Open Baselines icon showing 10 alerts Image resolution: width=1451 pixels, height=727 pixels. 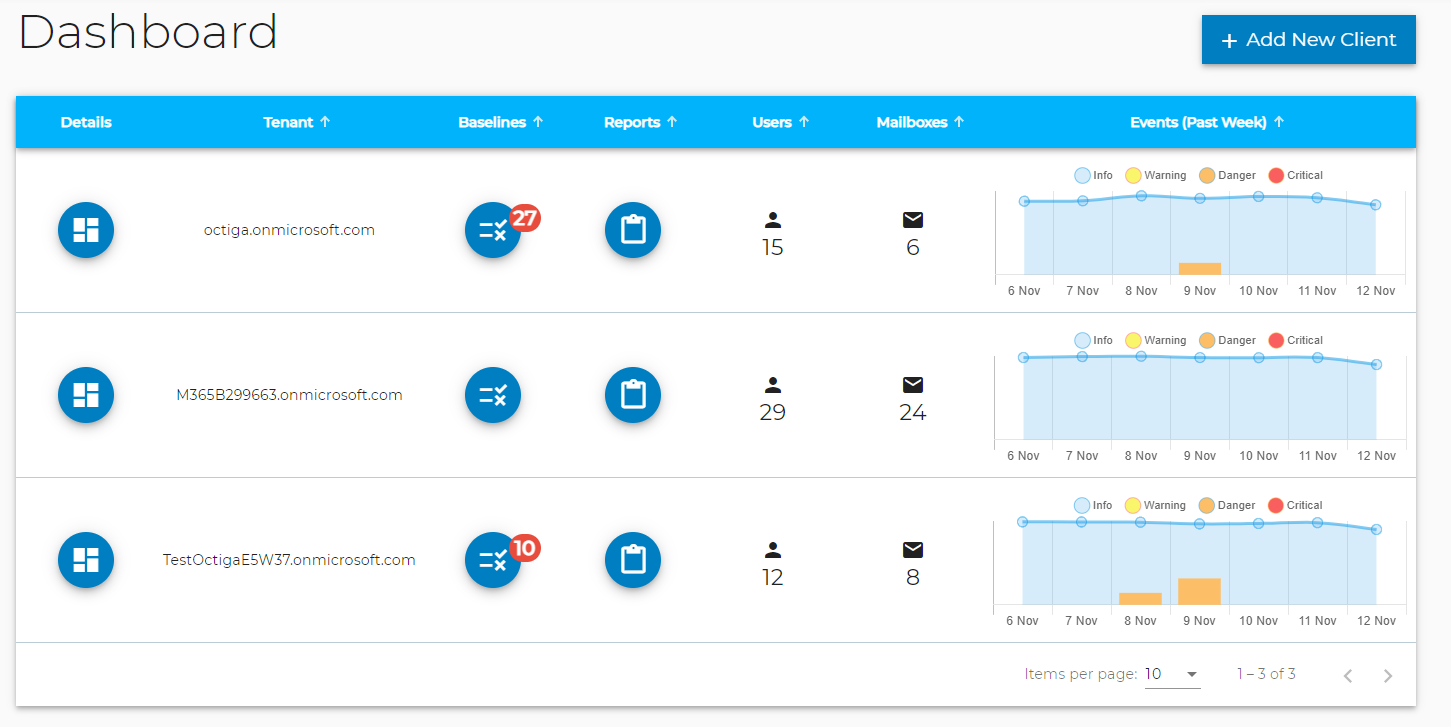pos(493,560)
